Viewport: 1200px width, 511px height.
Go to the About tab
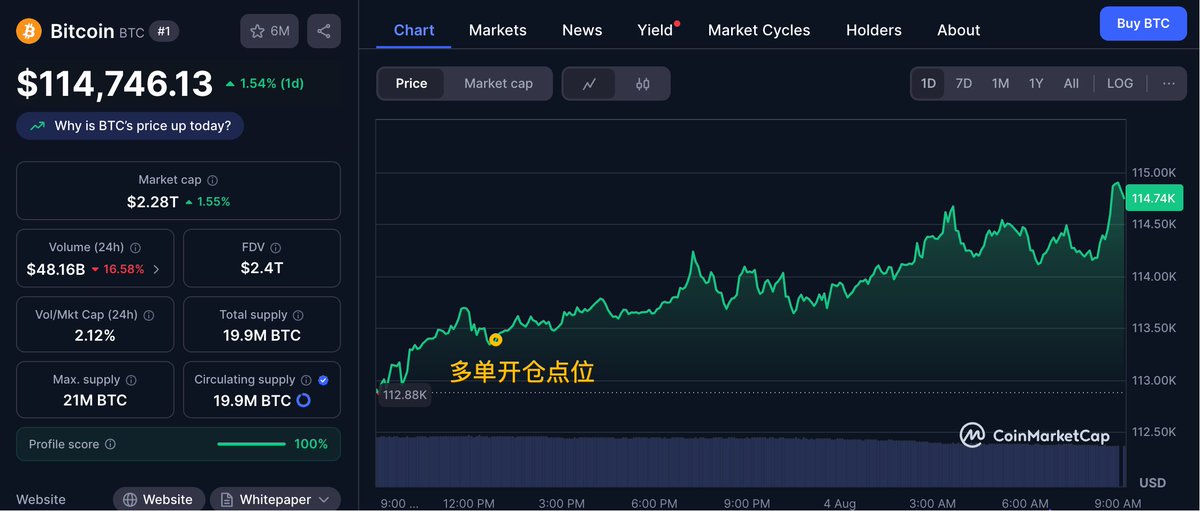[x=958, y=30]
